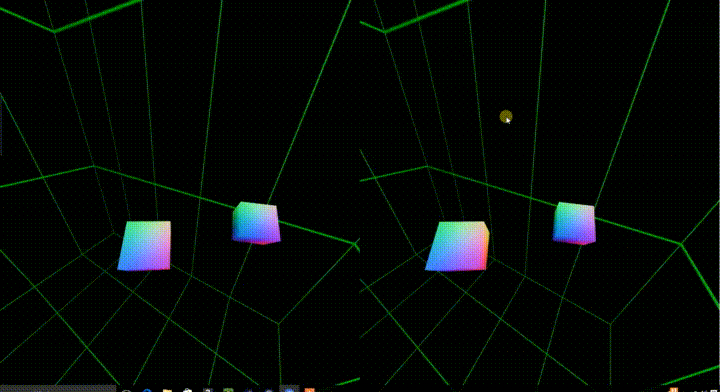Image resolution: width=720 pixels, height=392 pixels.
Task: Click the highlighted active browser taskbar icon
Action: [289, 389]
